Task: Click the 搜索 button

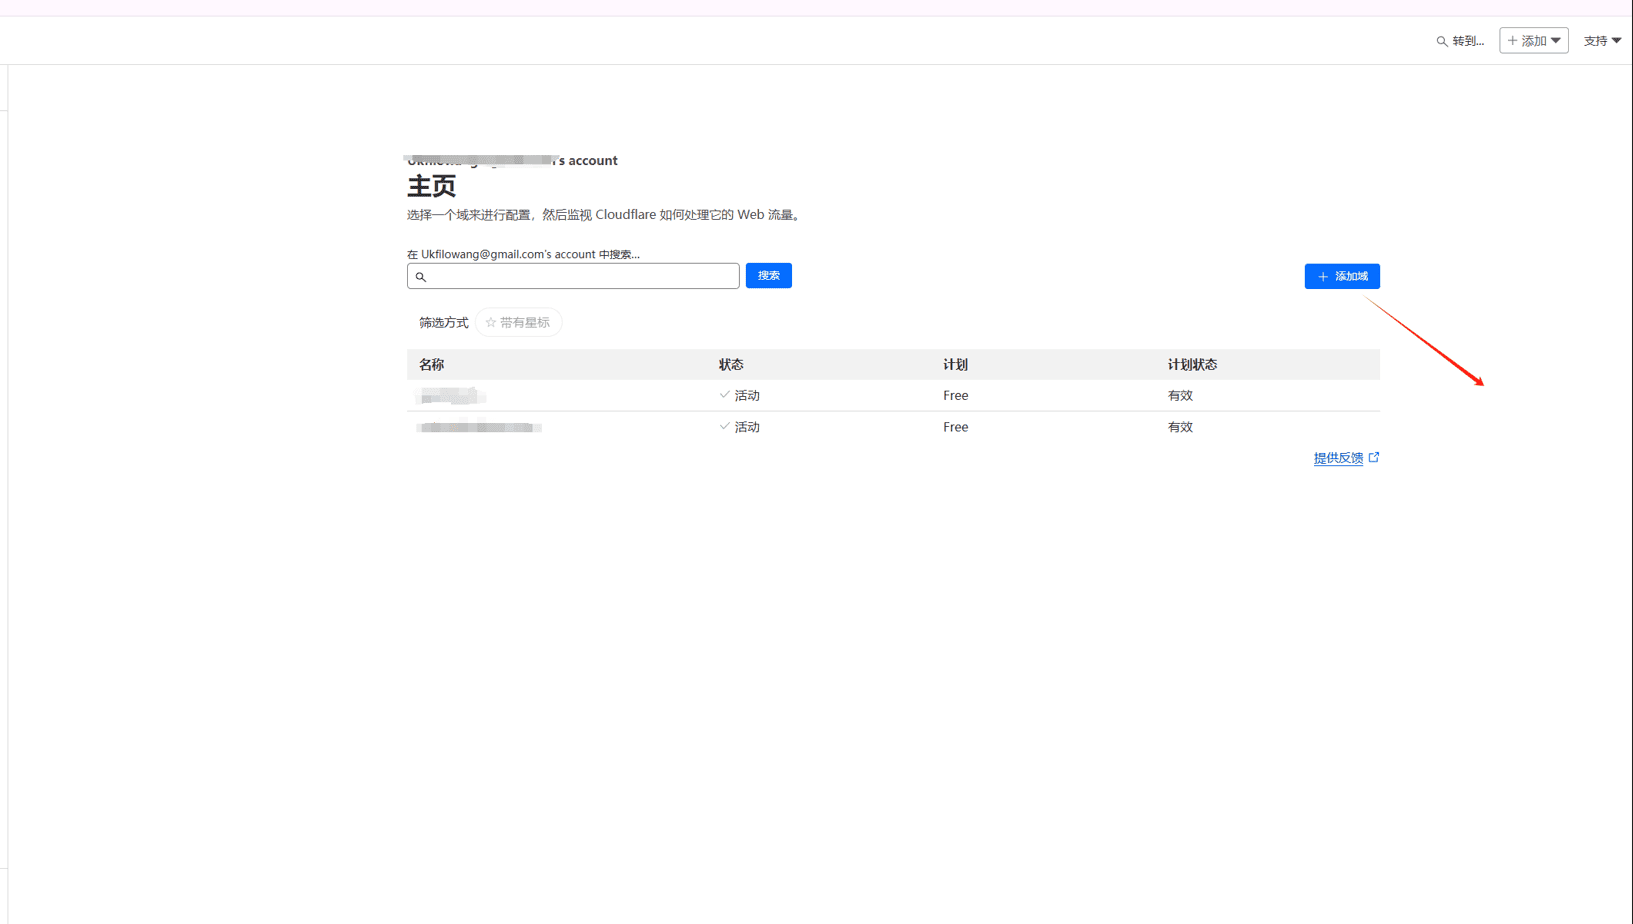Action: point(768,275)
